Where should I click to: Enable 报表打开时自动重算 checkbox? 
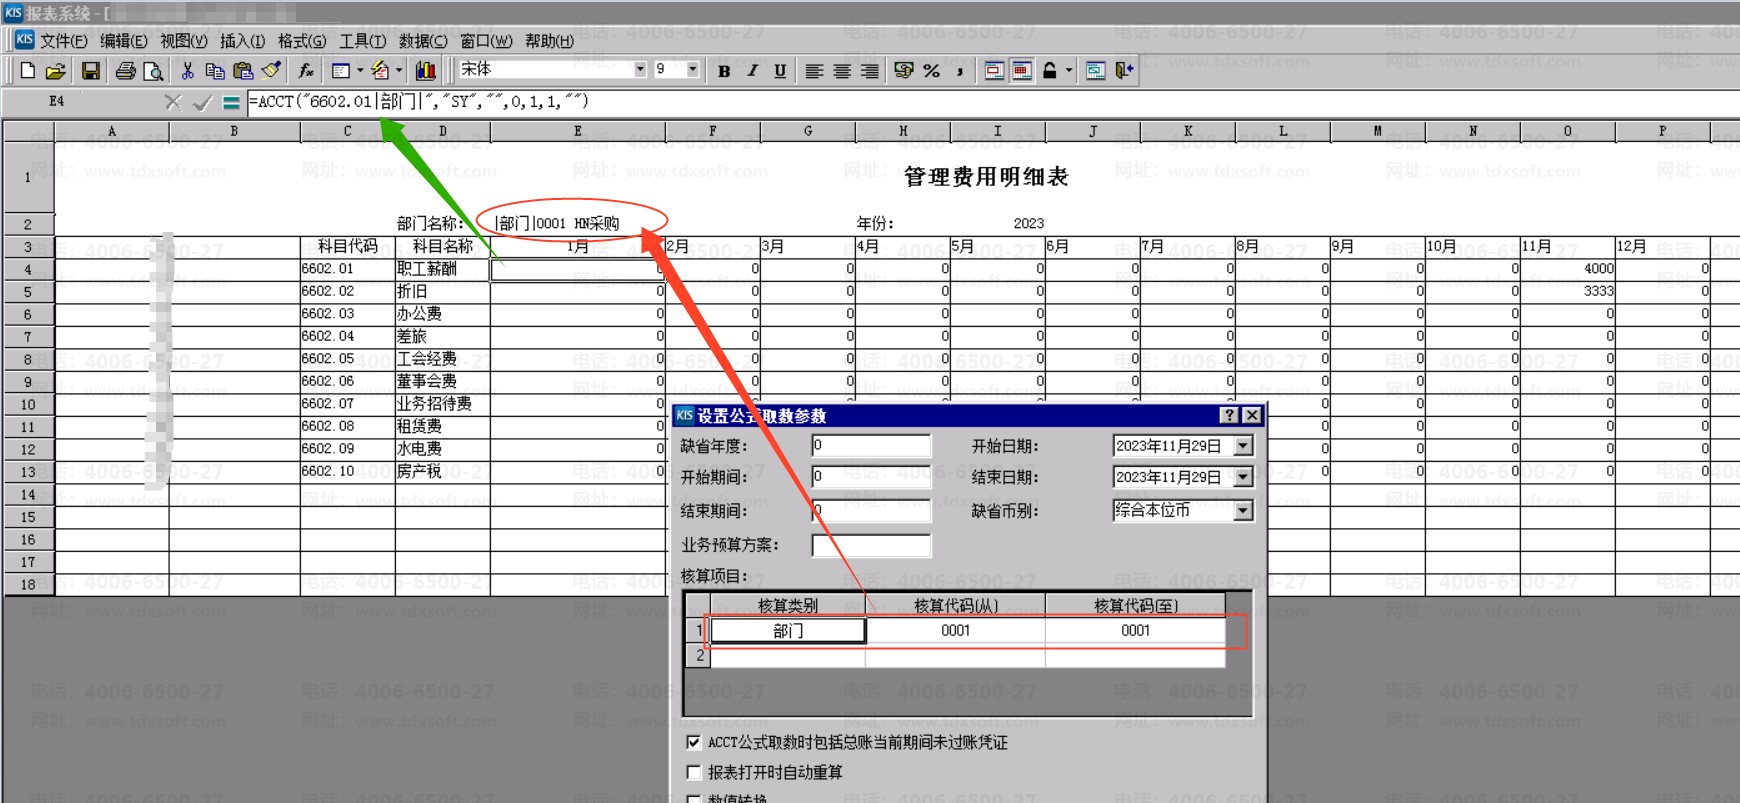(x=694, y=772)
